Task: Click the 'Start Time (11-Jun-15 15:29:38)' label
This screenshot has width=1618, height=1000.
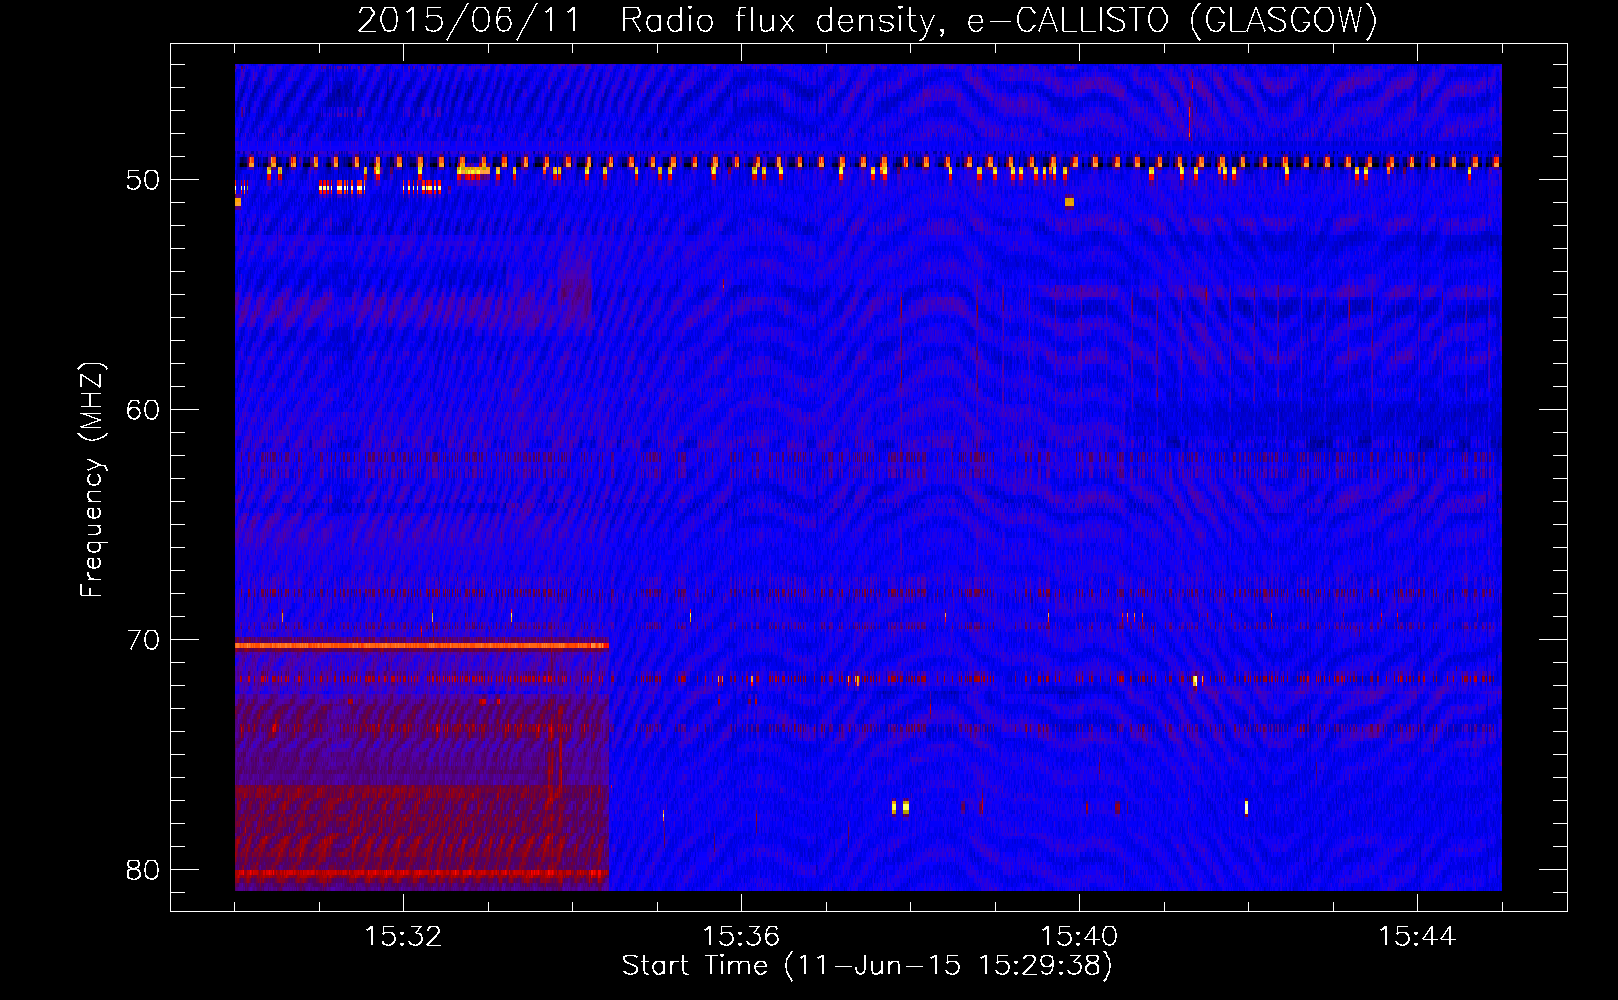Action: [x=867, y=966]
